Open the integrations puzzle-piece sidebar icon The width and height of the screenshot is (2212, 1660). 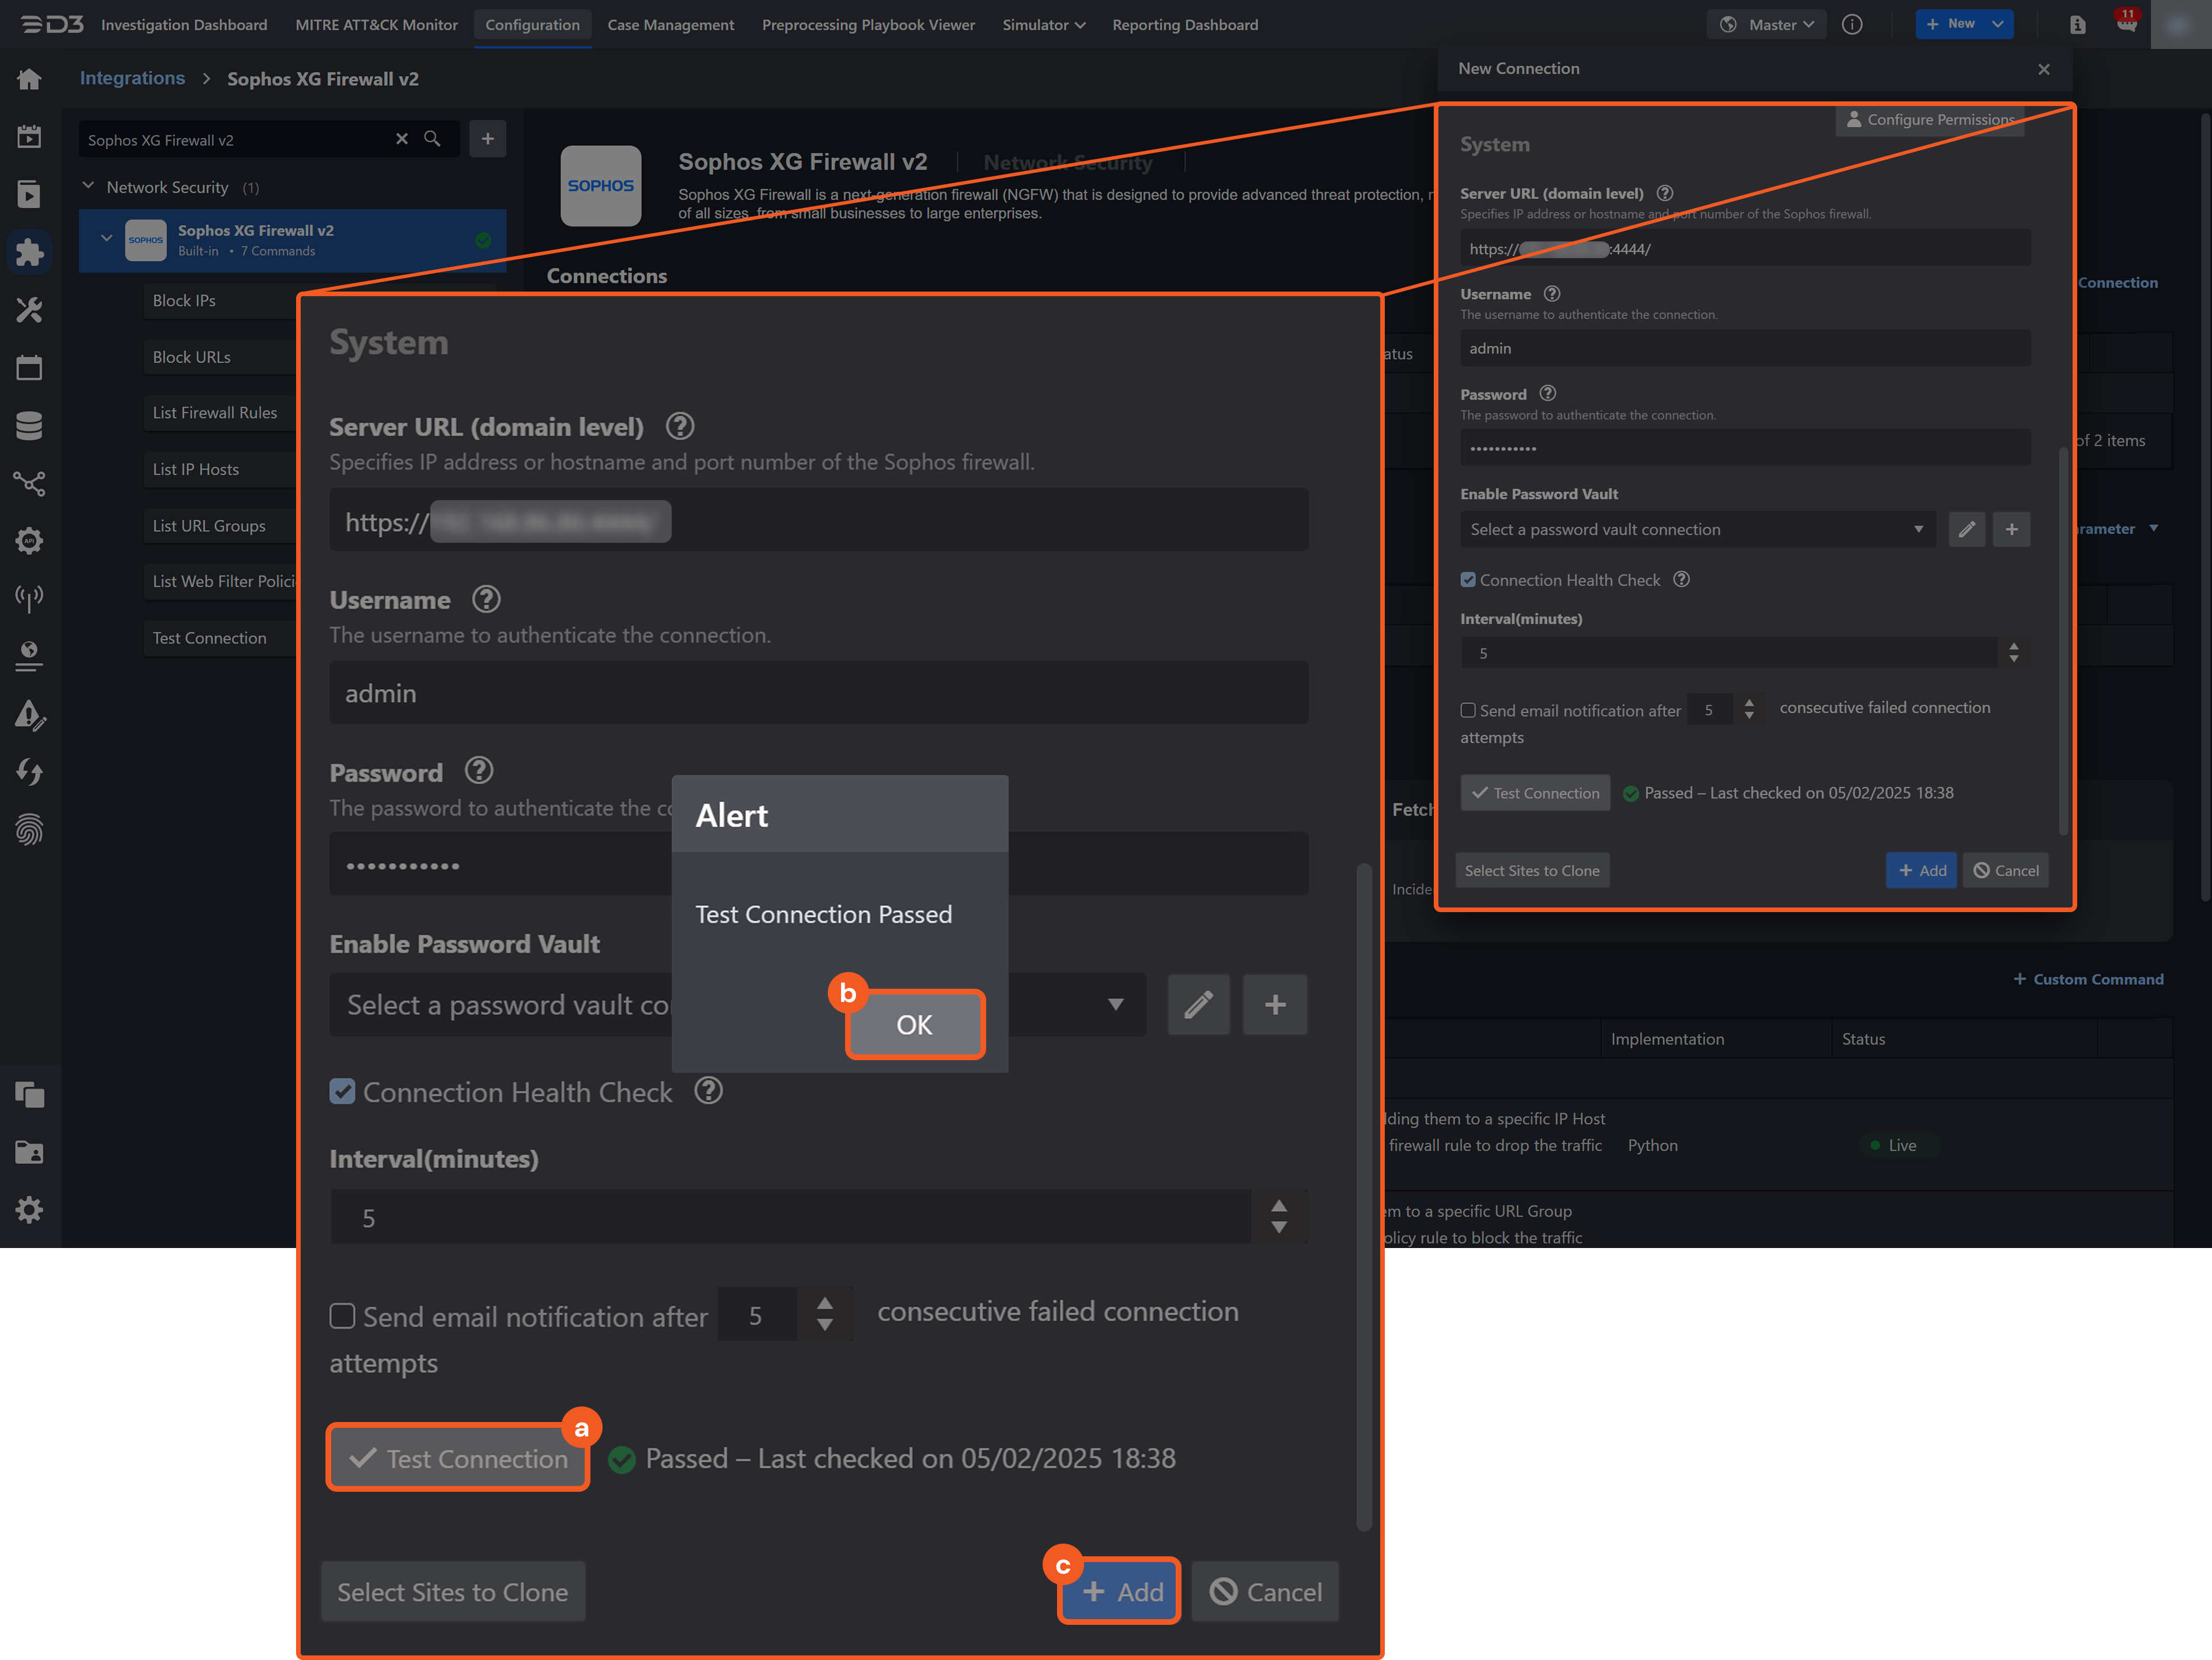click(29, 252)
